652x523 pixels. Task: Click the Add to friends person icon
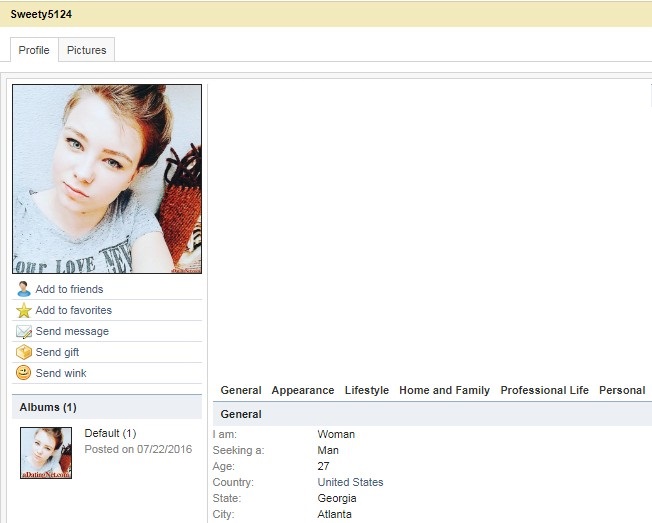[x=24, y=289]
